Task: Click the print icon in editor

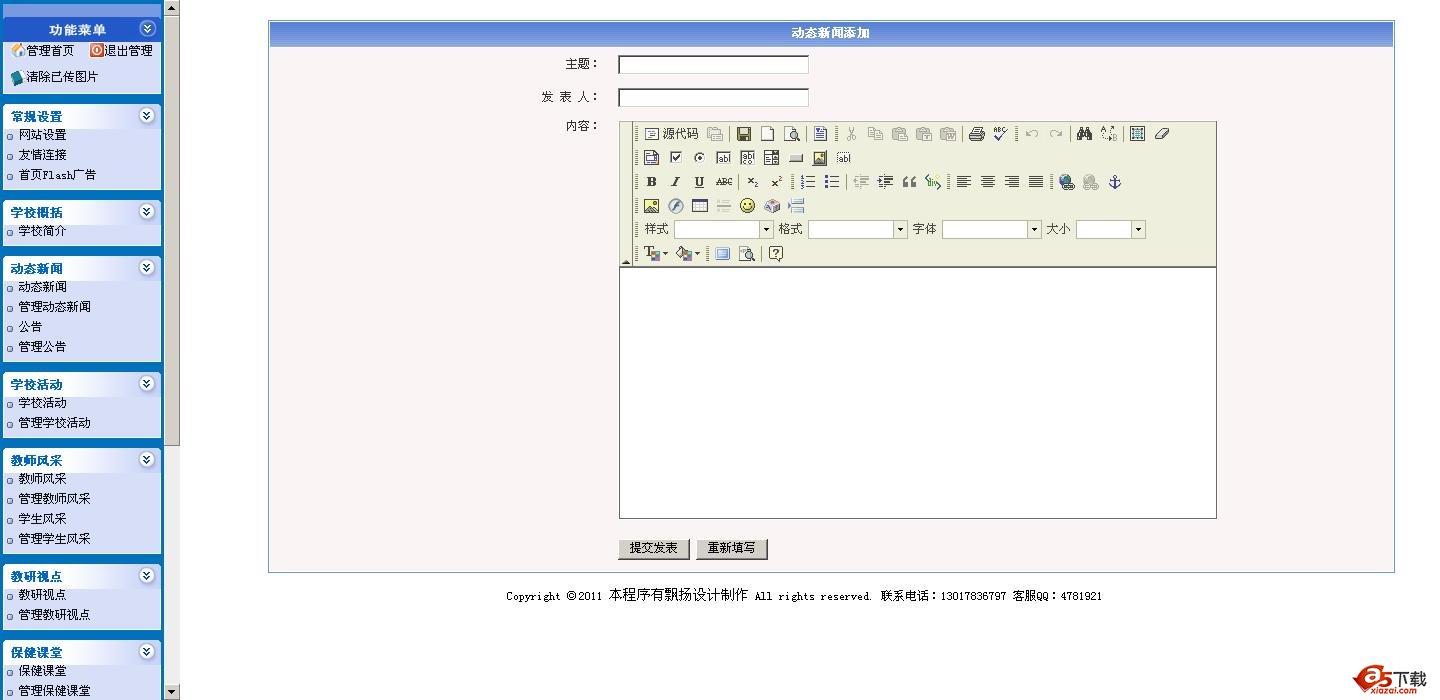Action: 976,134
